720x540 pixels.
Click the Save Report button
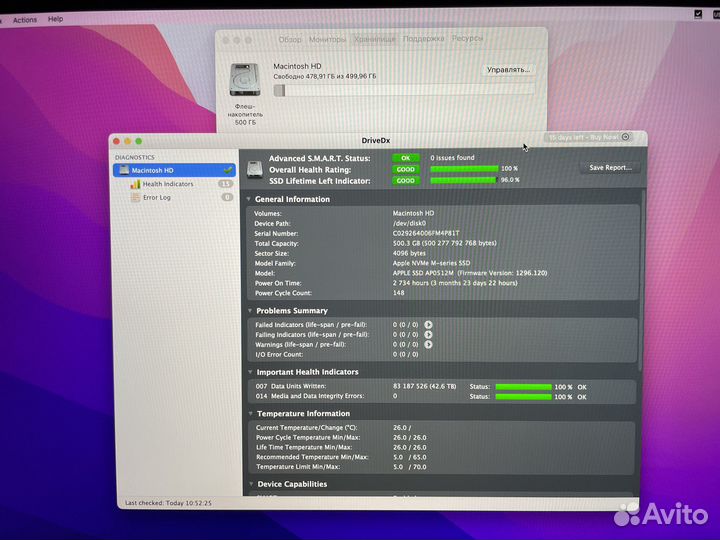point(610,168)
